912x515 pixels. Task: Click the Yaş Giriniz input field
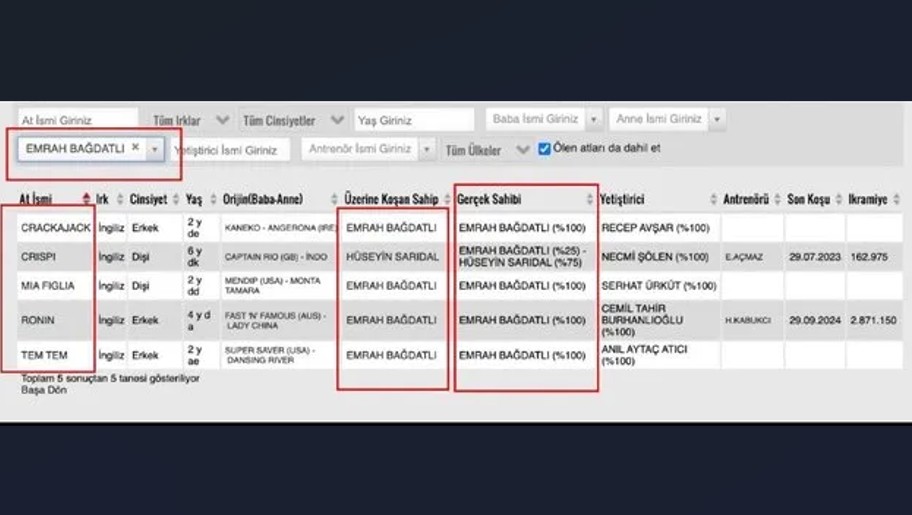point(413,120)
